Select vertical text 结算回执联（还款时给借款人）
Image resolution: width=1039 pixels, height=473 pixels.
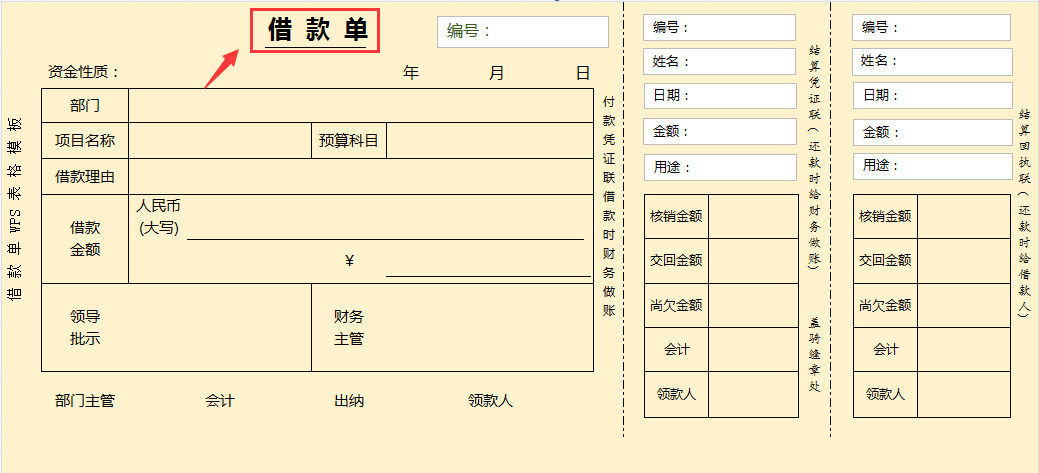(x=1025, y=214)
